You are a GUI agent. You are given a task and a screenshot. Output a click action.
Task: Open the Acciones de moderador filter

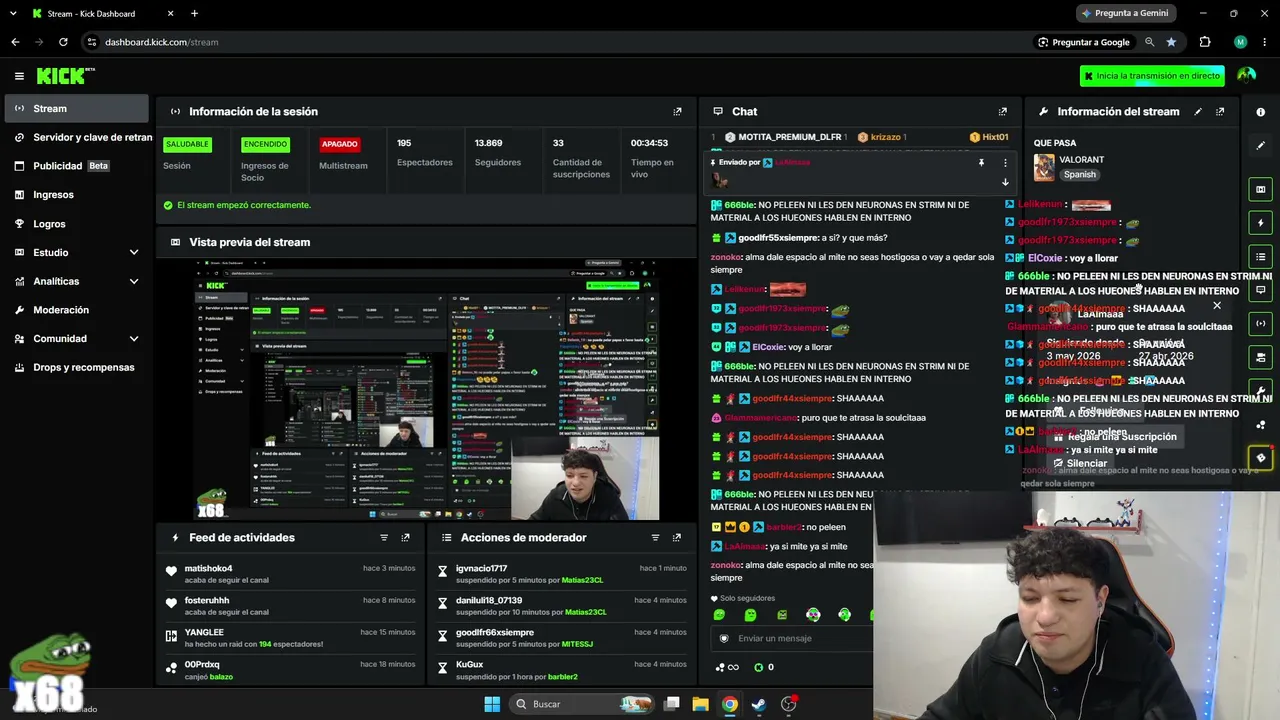[656, 538]
